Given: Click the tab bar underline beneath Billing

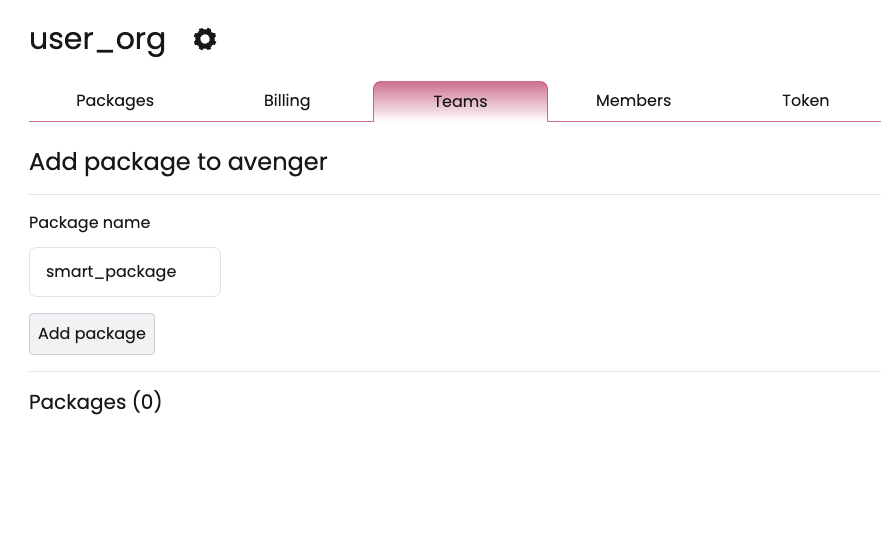Looking at the screenshot, I should tap(287, 121).
